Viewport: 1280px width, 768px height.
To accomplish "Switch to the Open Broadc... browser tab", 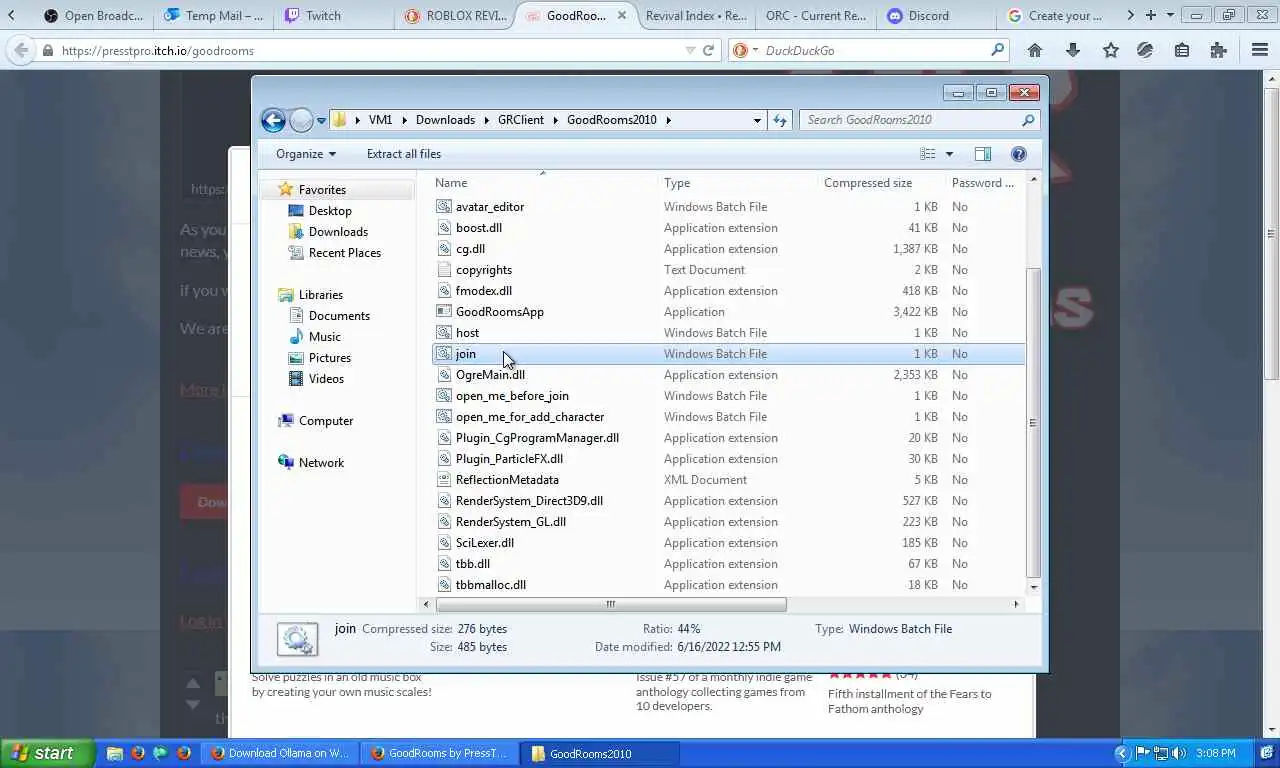I will coord(94,16).
